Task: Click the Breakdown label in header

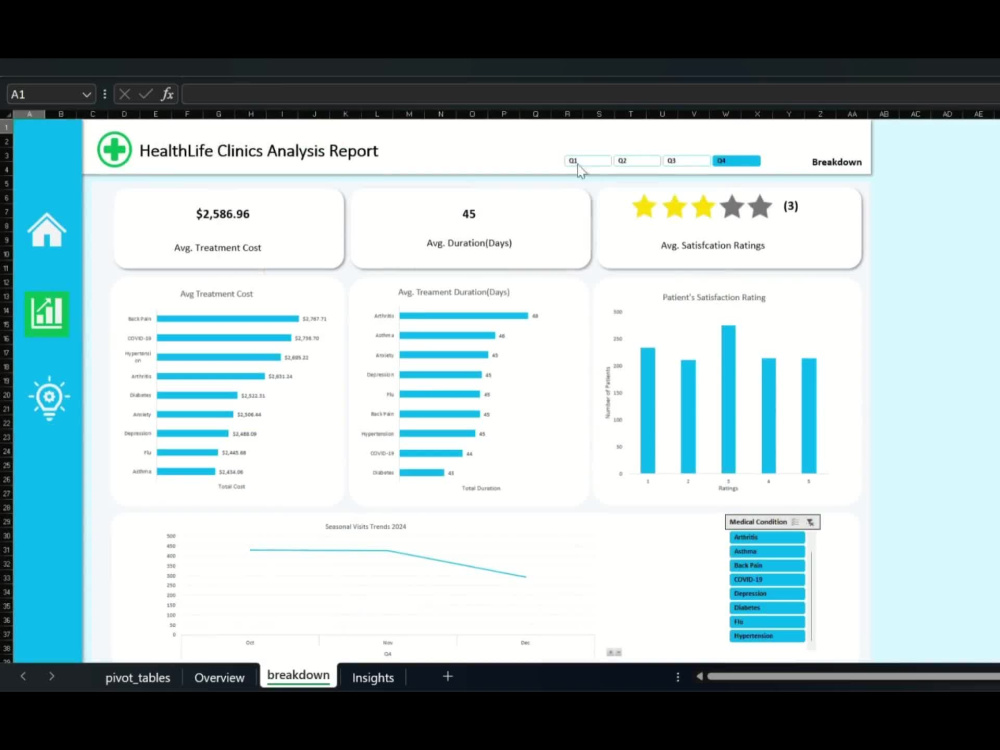Action: [836, 162]
